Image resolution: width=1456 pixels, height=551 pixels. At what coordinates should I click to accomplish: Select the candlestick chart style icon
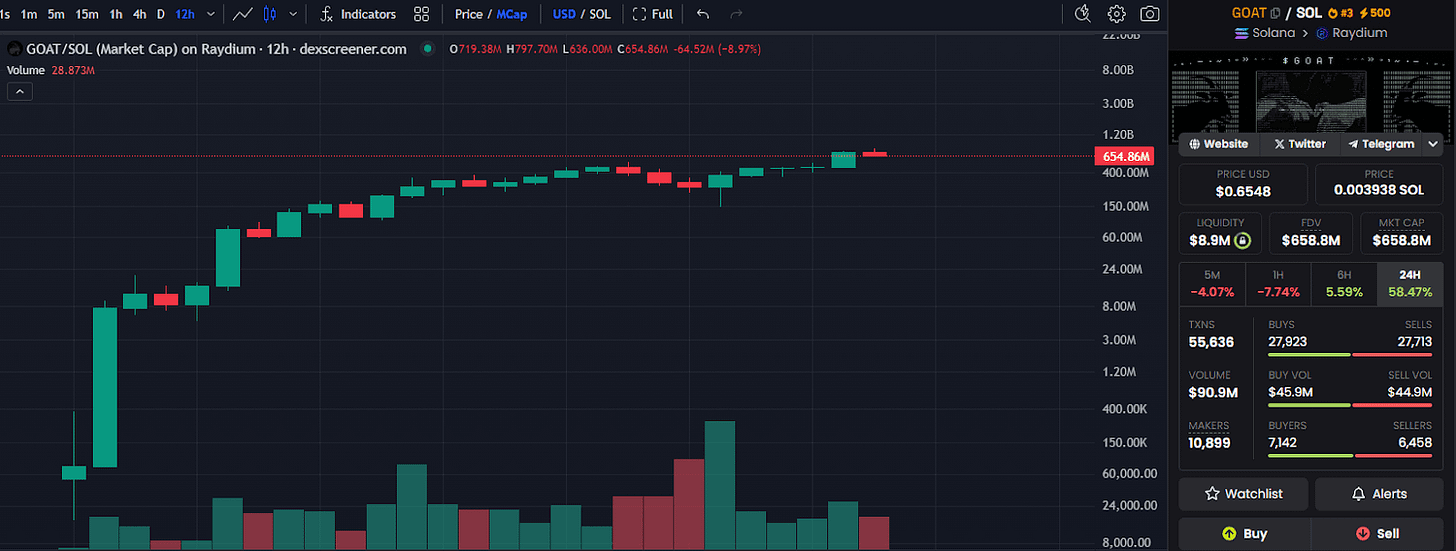(270, 14)
